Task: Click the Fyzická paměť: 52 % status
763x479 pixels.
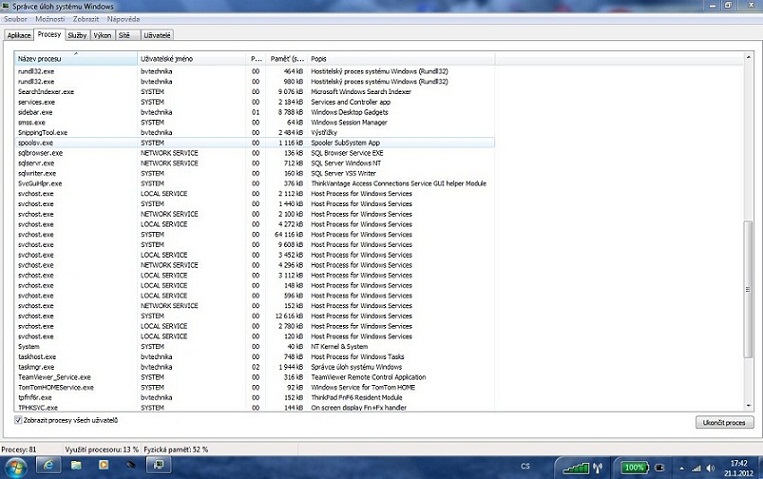Action: 176,449
